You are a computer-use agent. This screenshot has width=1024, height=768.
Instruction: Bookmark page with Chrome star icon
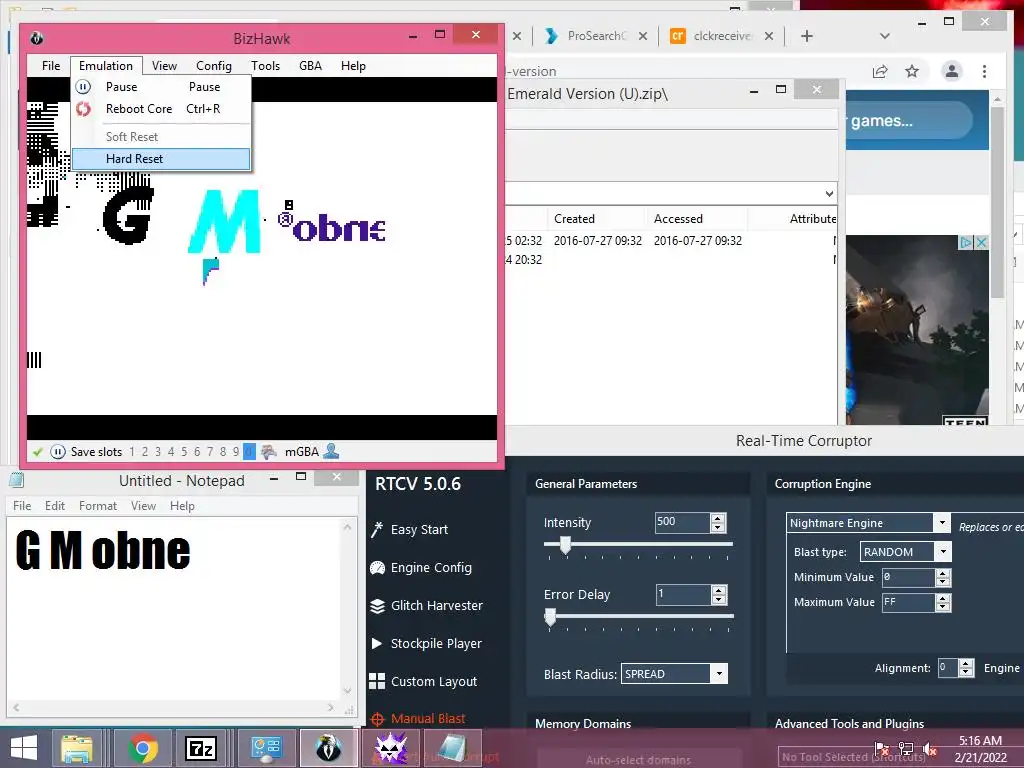tap(912, 71)
